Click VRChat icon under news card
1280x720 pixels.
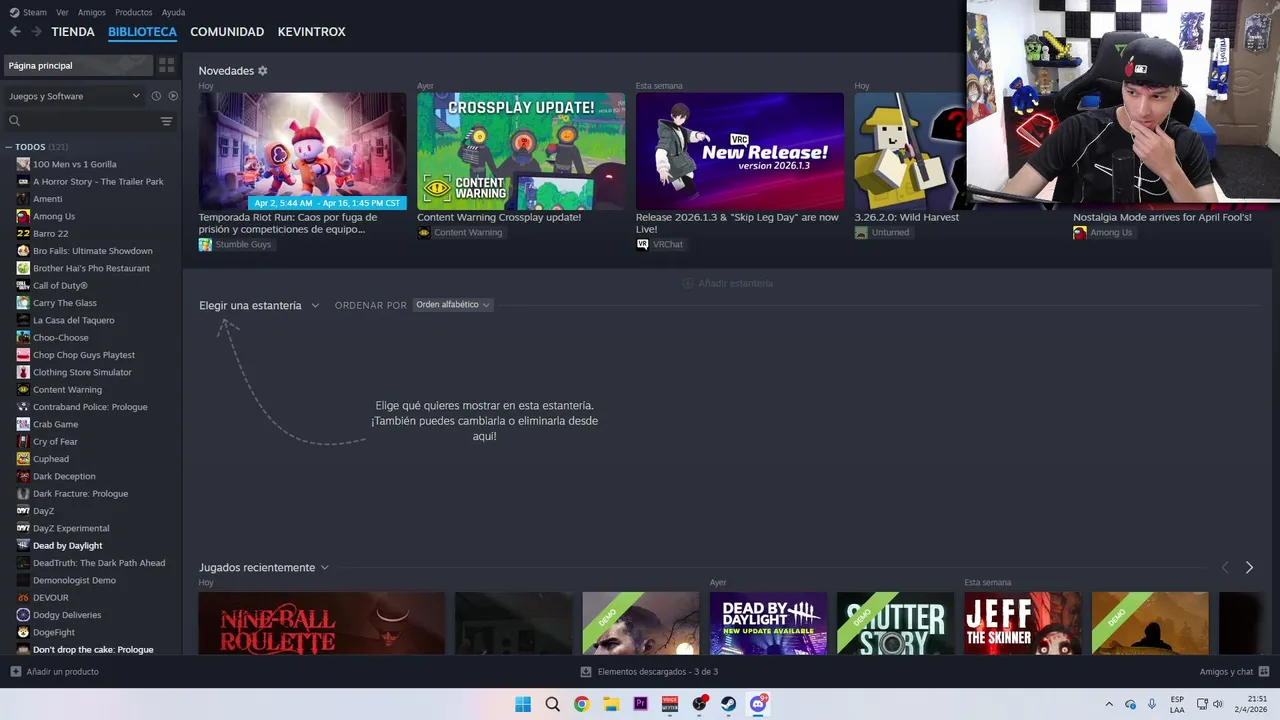(x=643, y=244)
